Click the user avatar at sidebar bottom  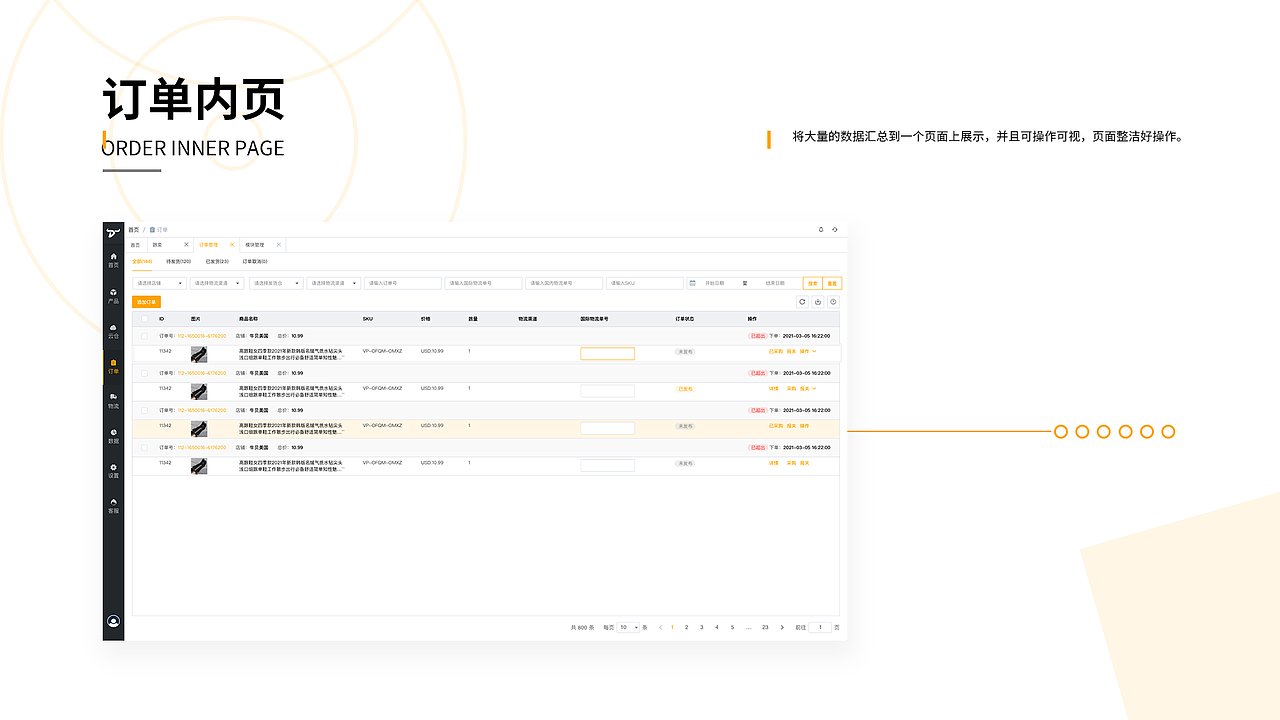pos(113,621)
